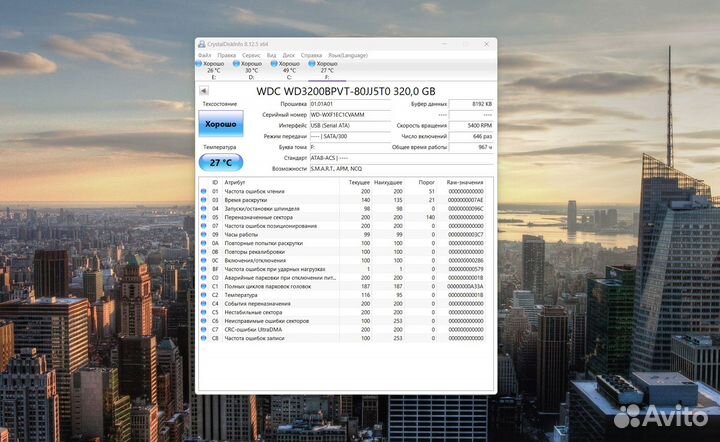Click the Стандарт field ATA8-ACS

pos(401,158)
